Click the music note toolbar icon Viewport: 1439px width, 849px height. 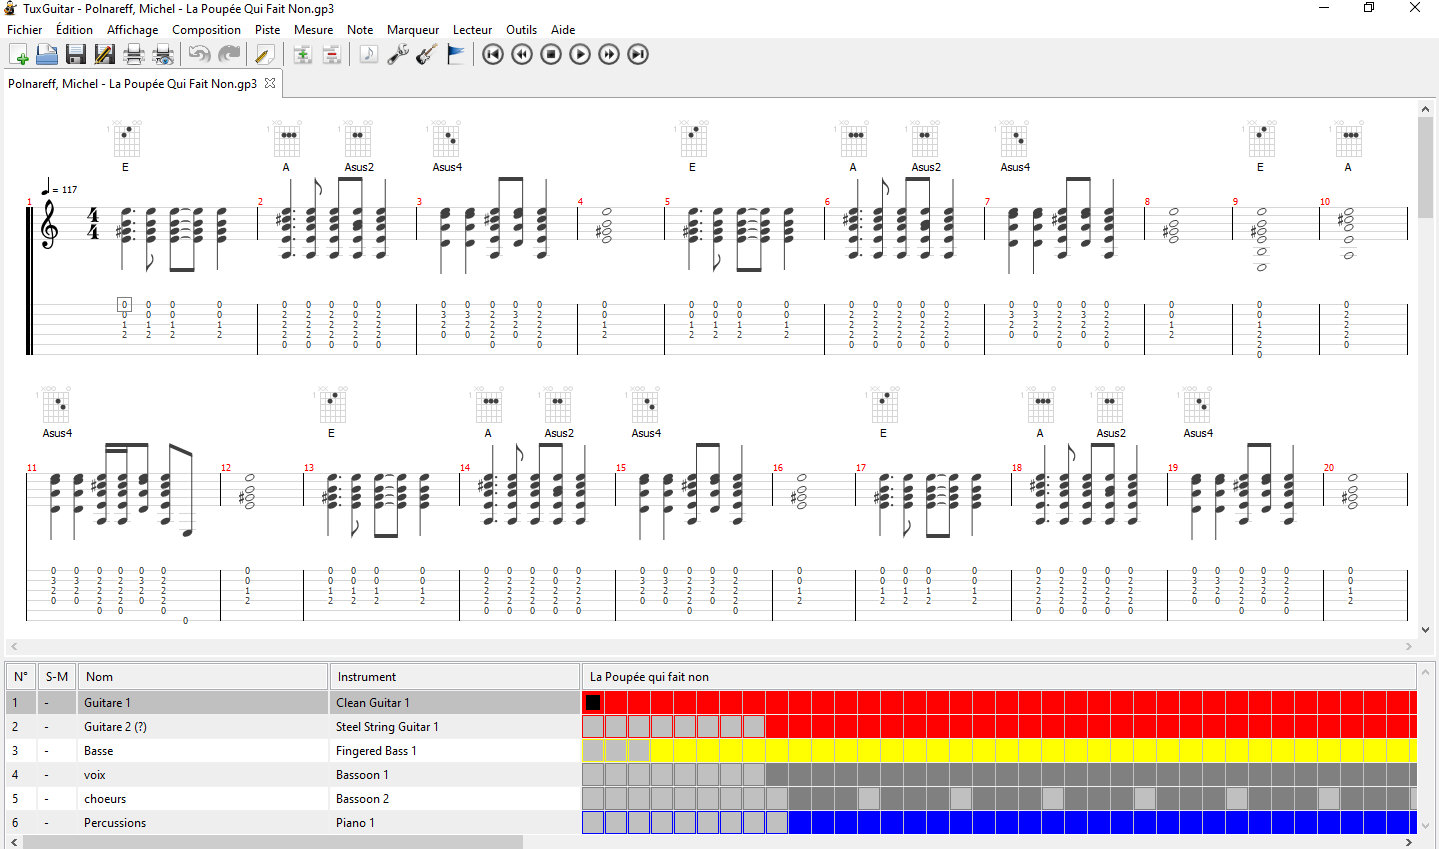(368, 54)
